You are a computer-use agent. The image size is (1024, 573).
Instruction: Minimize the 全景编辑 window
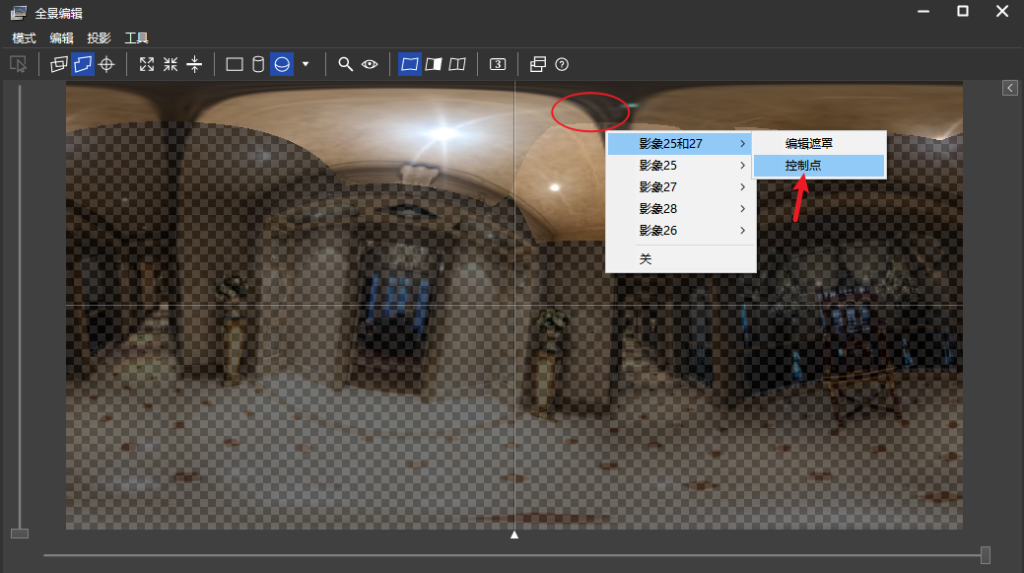click(923, 11)
